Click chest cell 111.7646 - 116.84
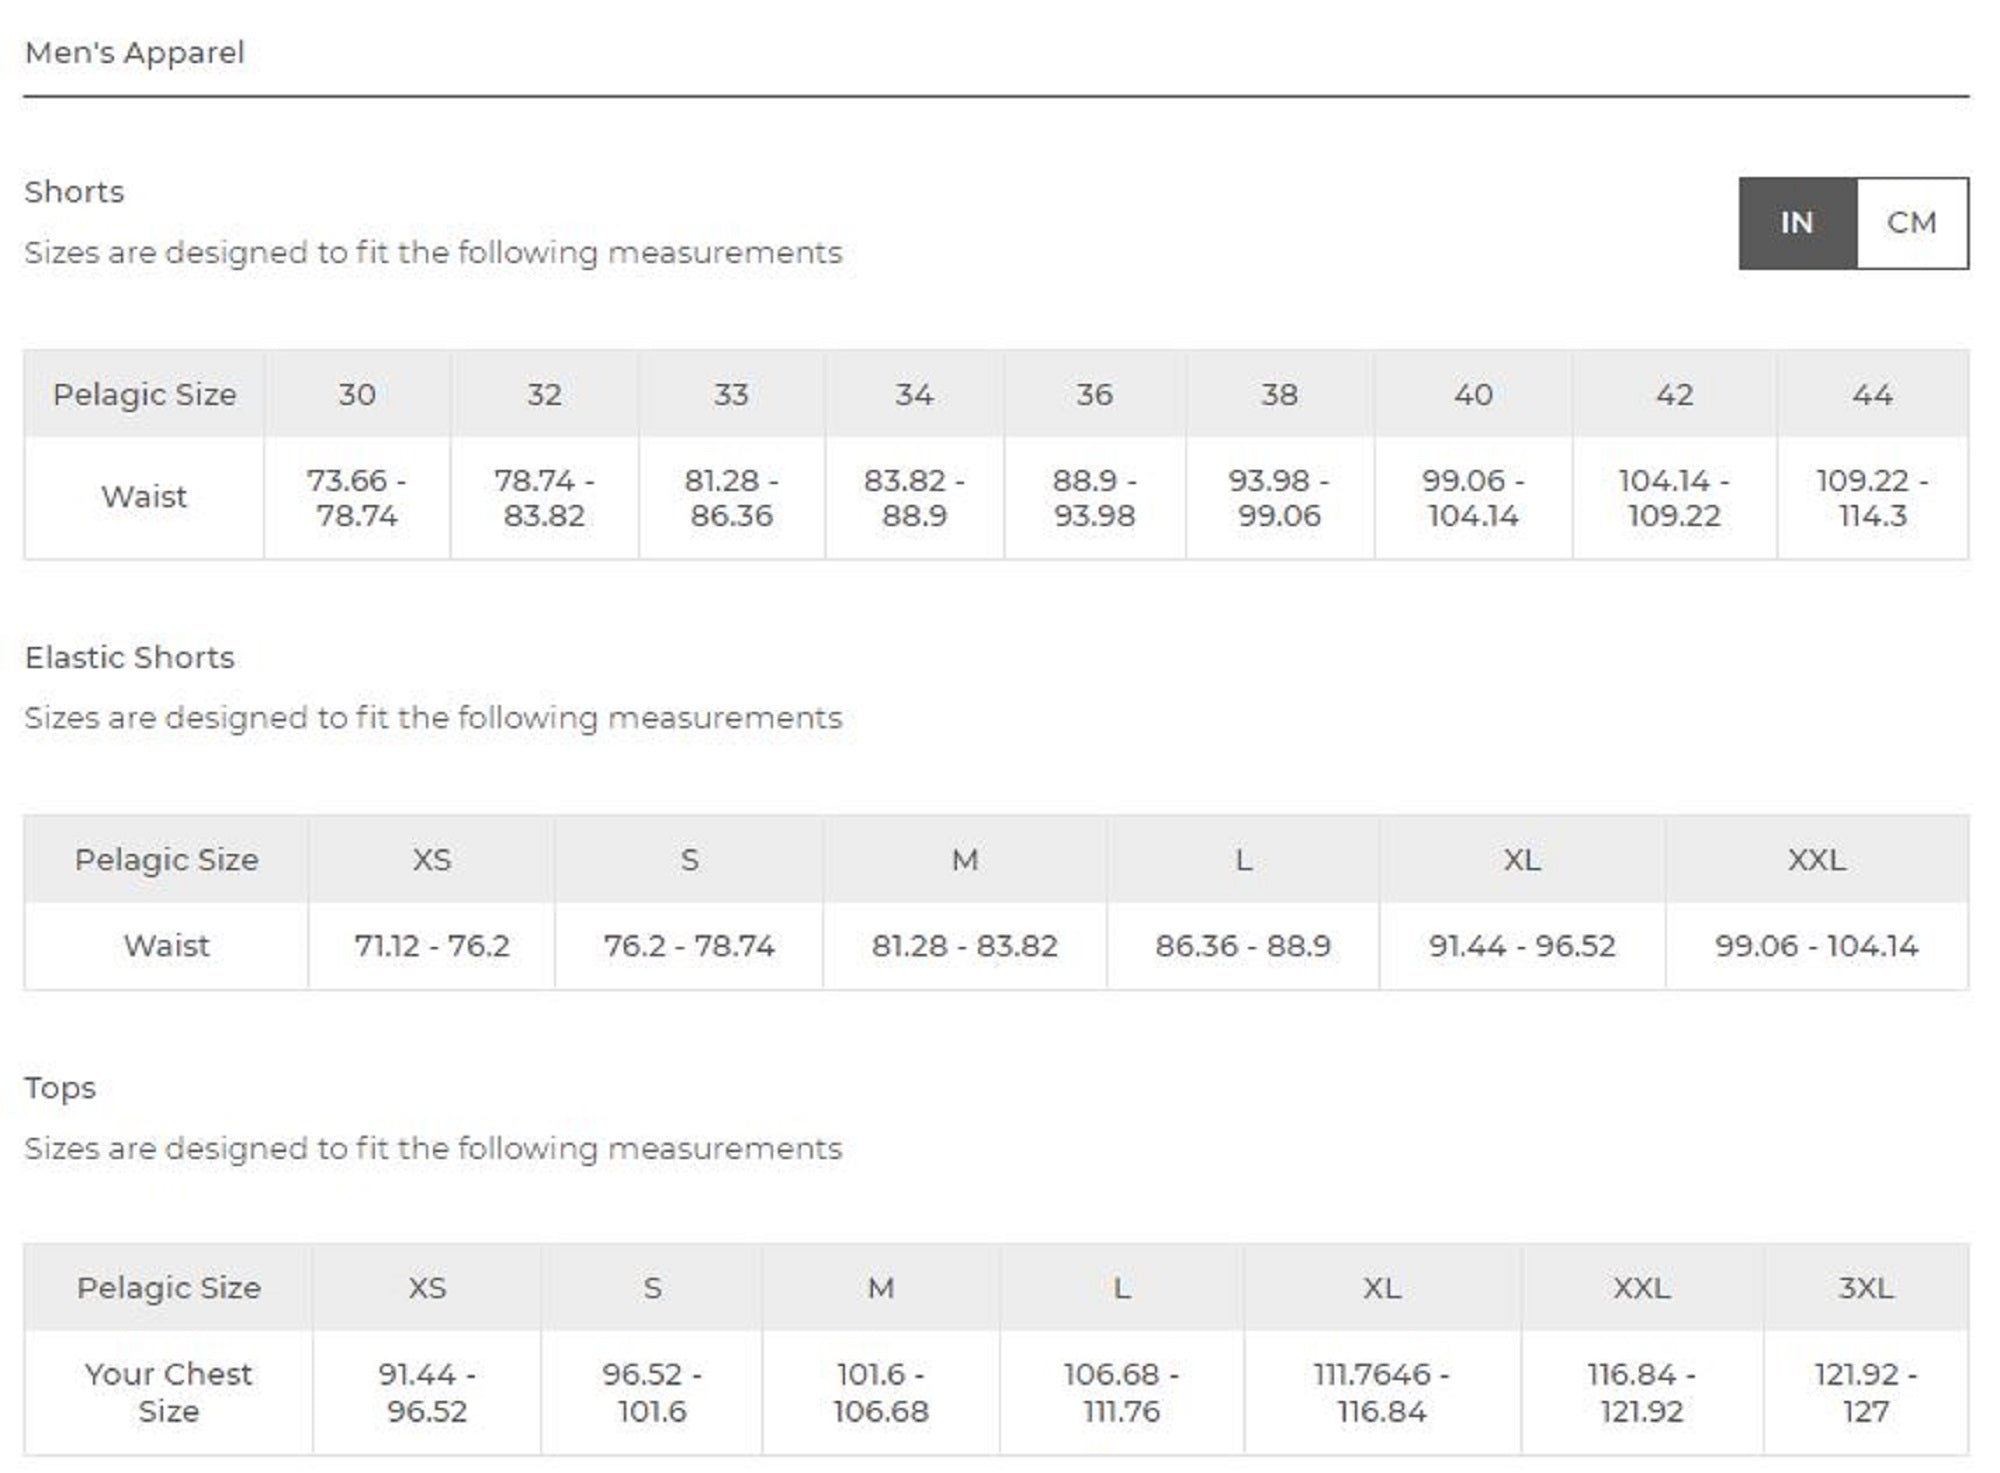2000x1473 pixels. (x=1382, y=1392)
